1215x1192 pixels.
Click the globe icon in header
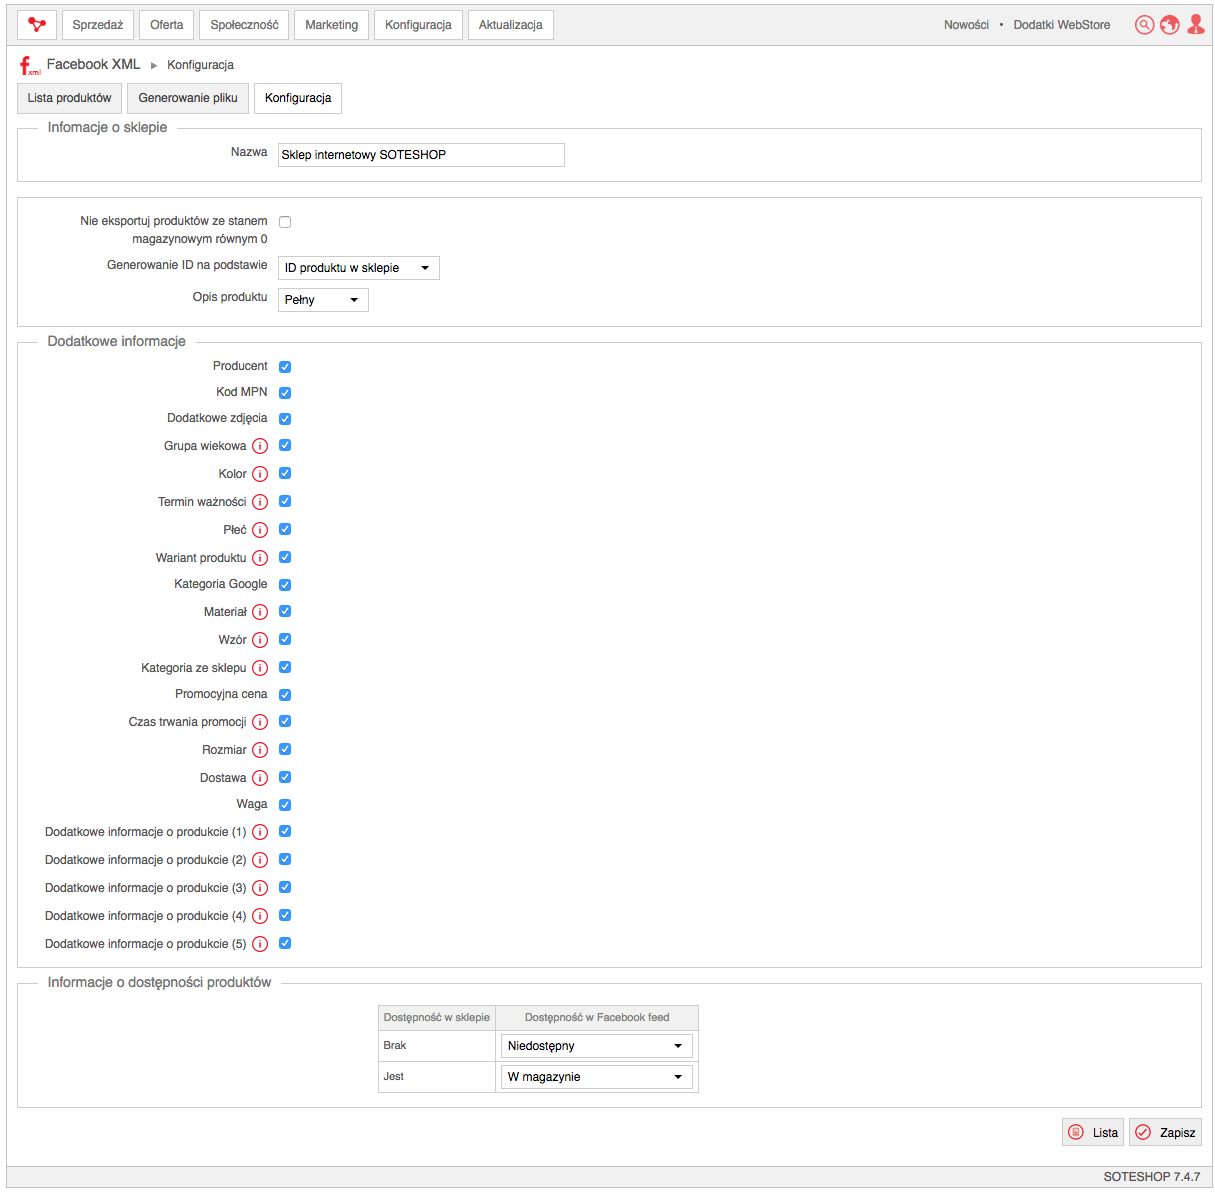coord(1169,25)
